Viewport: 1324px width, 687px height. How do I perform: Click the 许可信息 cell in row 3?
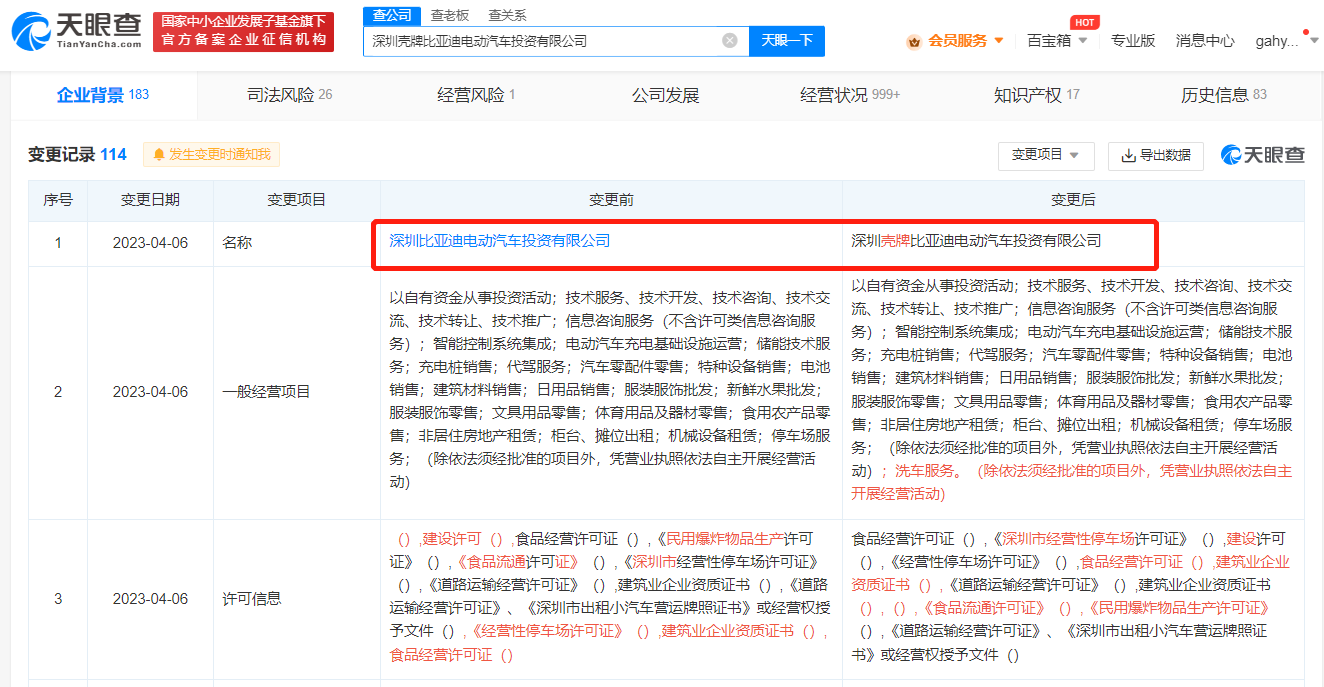pos(297,599)
